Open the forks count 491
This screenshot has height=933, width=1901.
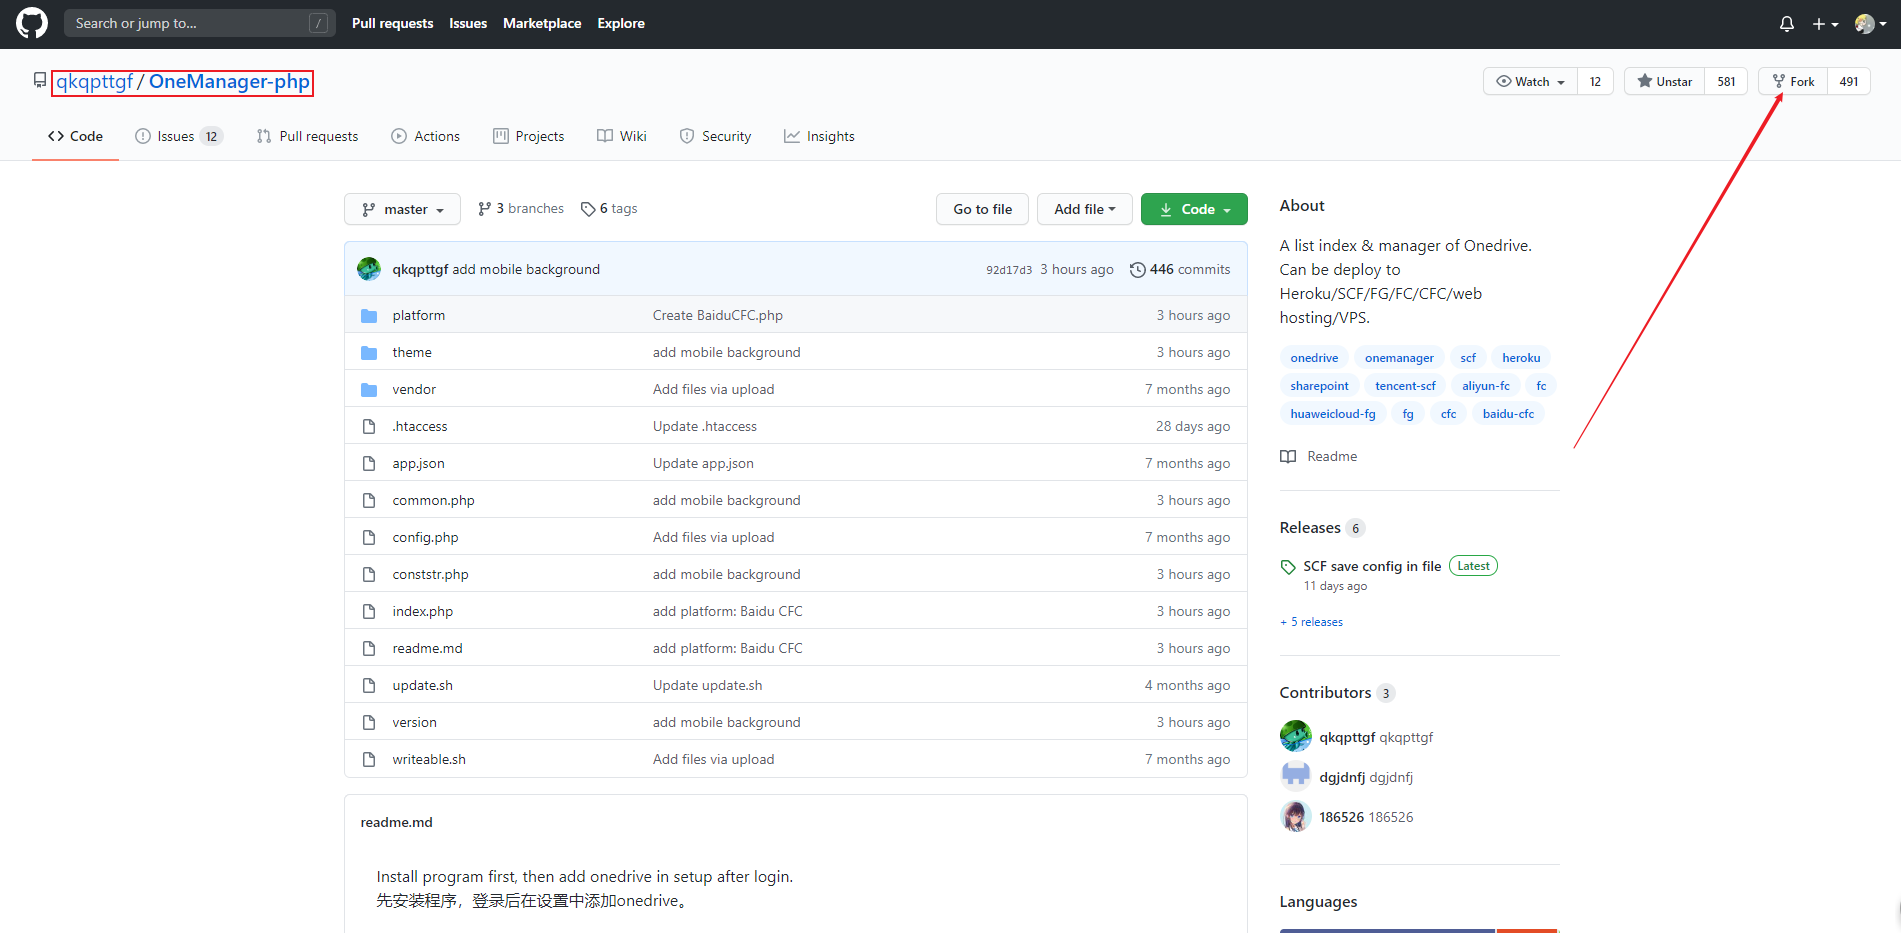click(1849, 81)
